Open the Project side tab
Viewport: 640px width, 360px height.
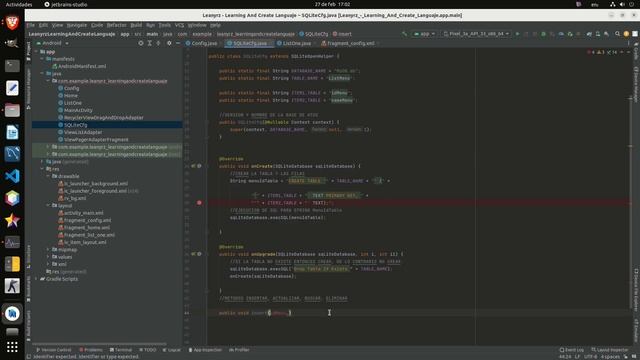[28, 51]
